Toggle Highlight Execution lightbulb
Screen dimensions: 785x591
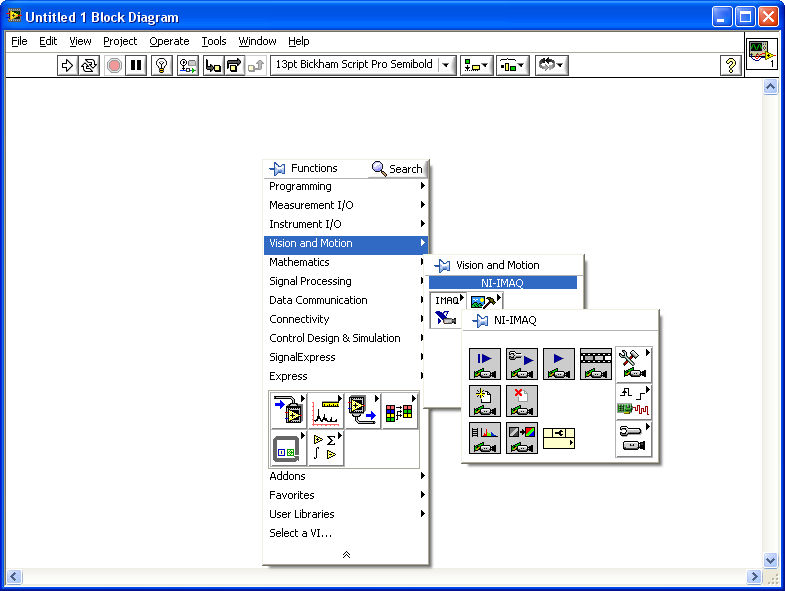tap(162, 65)
